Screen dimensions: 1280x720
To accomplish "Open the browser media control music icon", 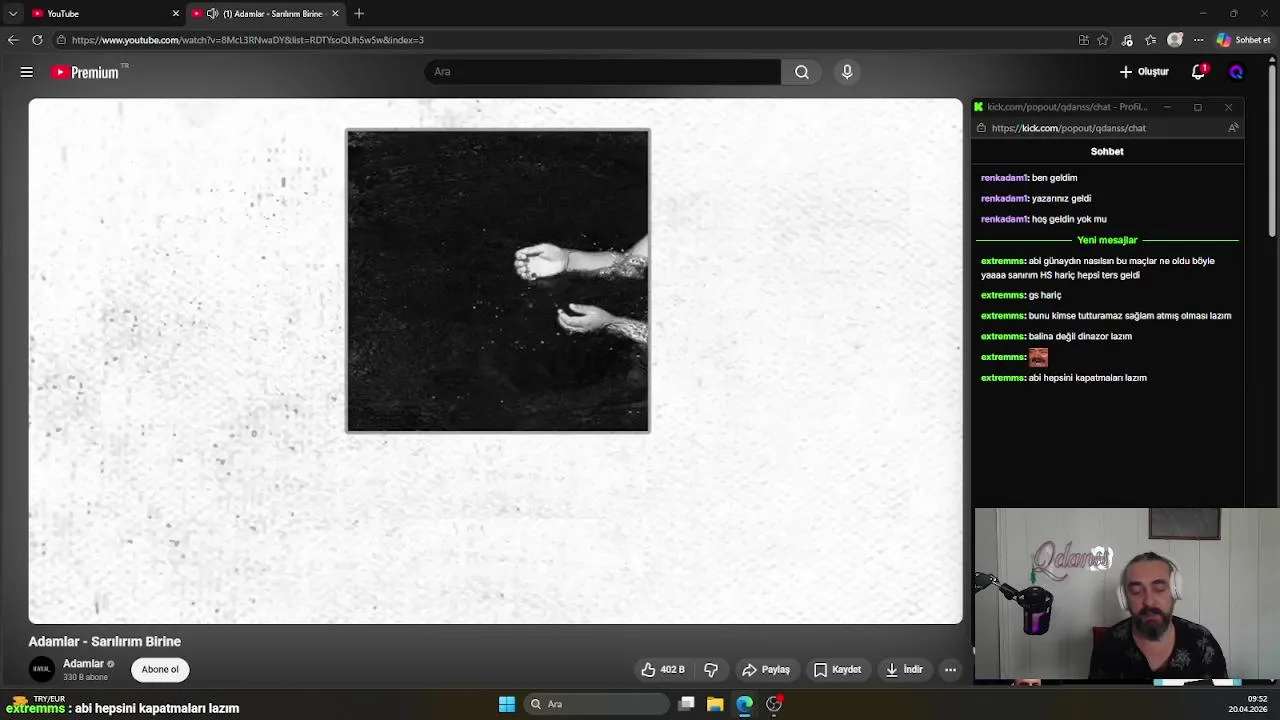I will pos(1127,40).
